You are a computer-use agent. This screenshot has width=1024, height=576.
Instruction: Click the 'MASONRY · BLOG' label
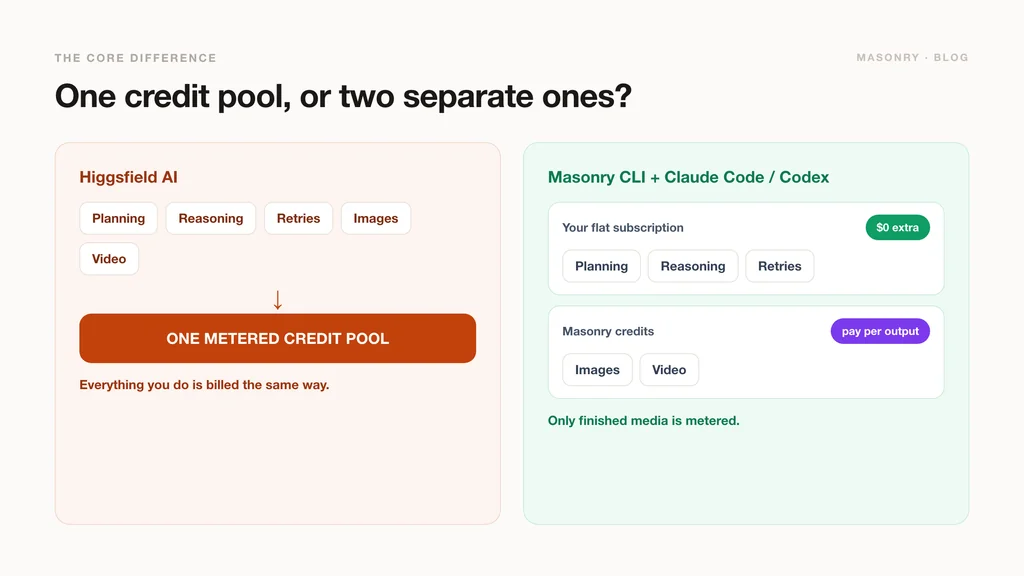[912, 57]
